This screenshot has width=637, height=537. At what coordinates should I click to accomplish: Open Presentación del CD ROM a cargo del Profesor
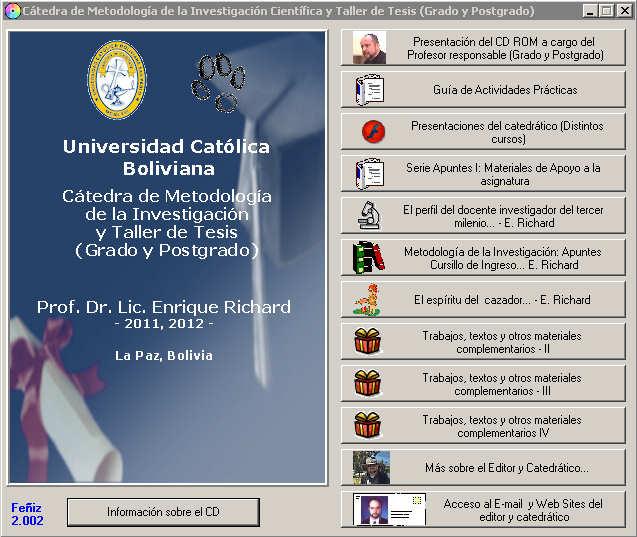coord(483,48)
